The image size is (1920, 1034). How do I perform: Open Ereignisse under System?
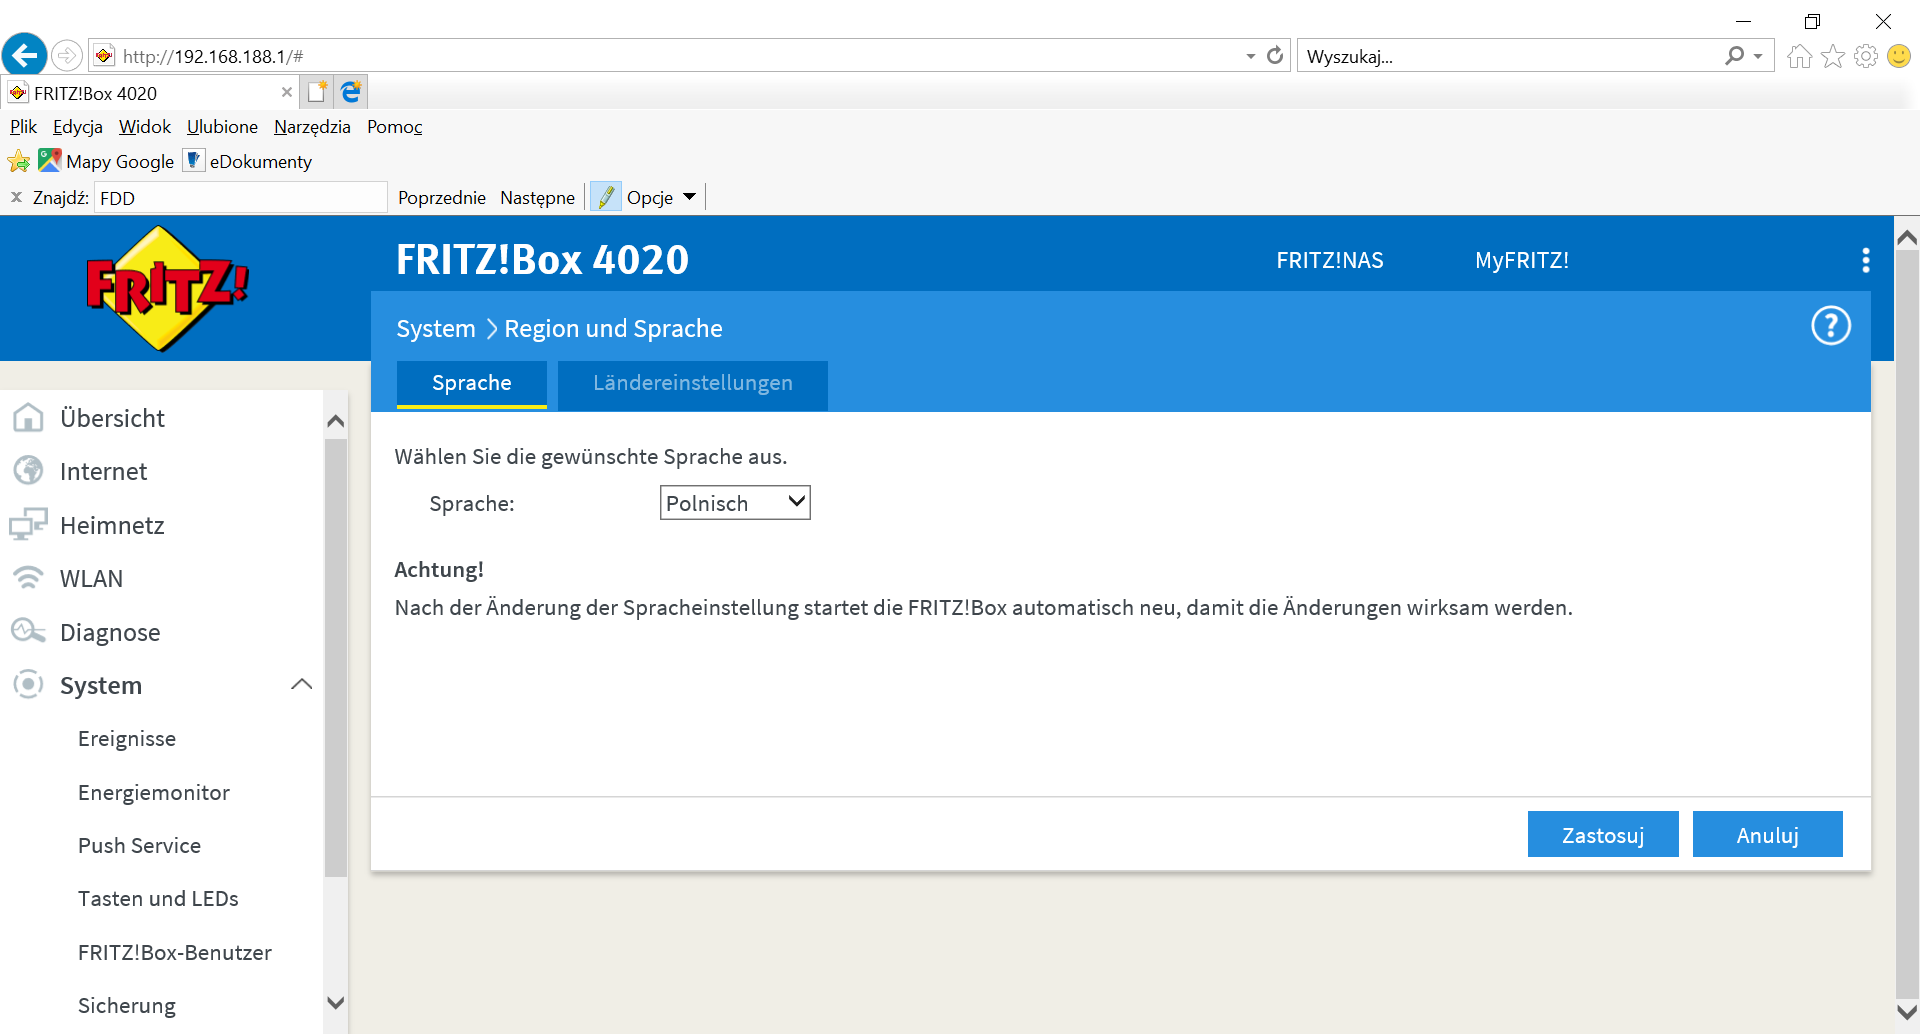[127, 738]
